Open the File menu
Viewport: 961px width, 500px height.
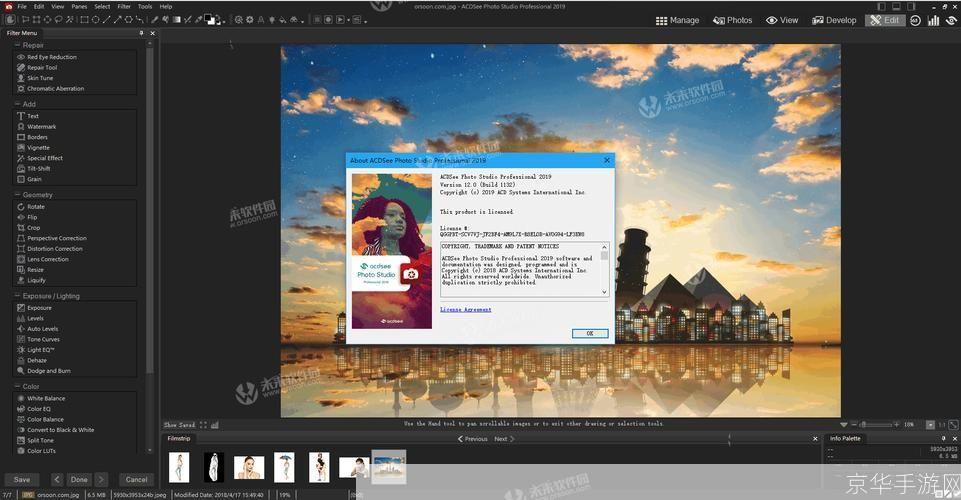22,6
